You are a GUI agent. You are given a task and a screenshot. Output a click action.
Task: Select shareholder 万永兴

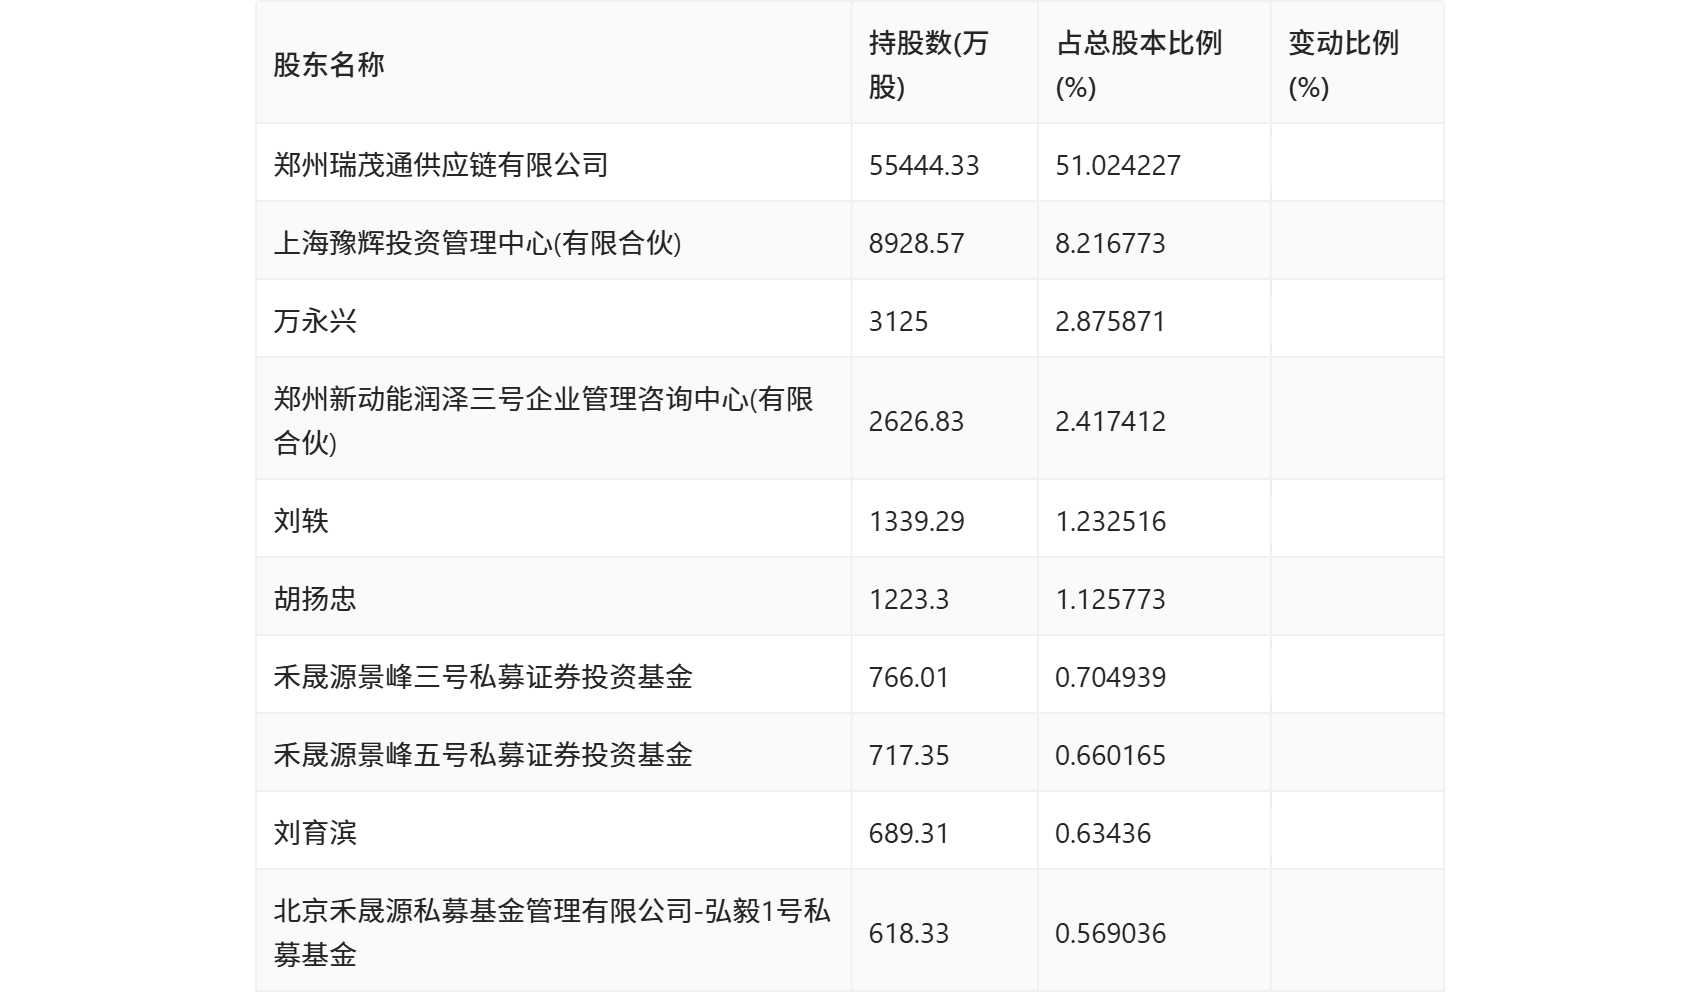pos(315,321)
